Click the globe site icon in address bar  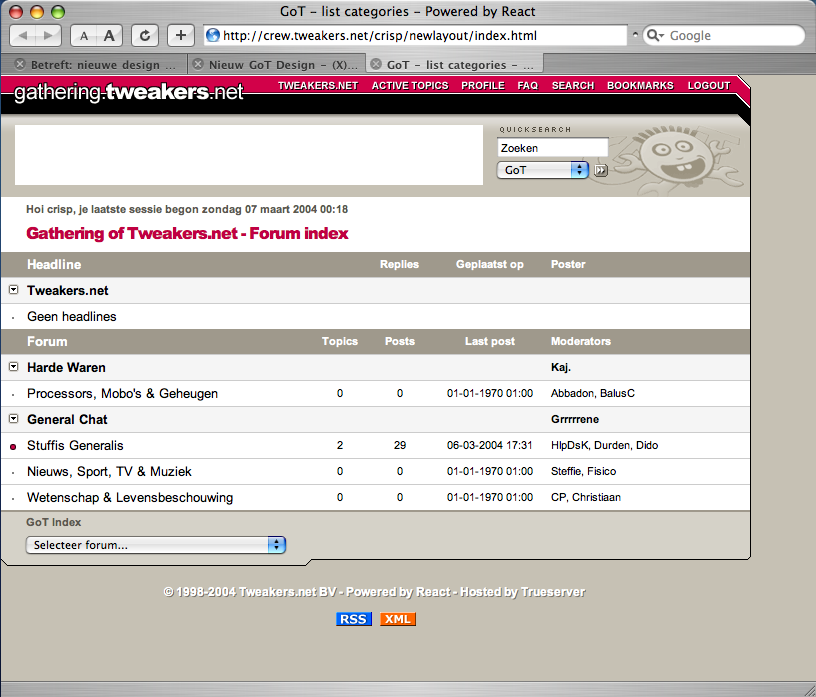(213, 35)
